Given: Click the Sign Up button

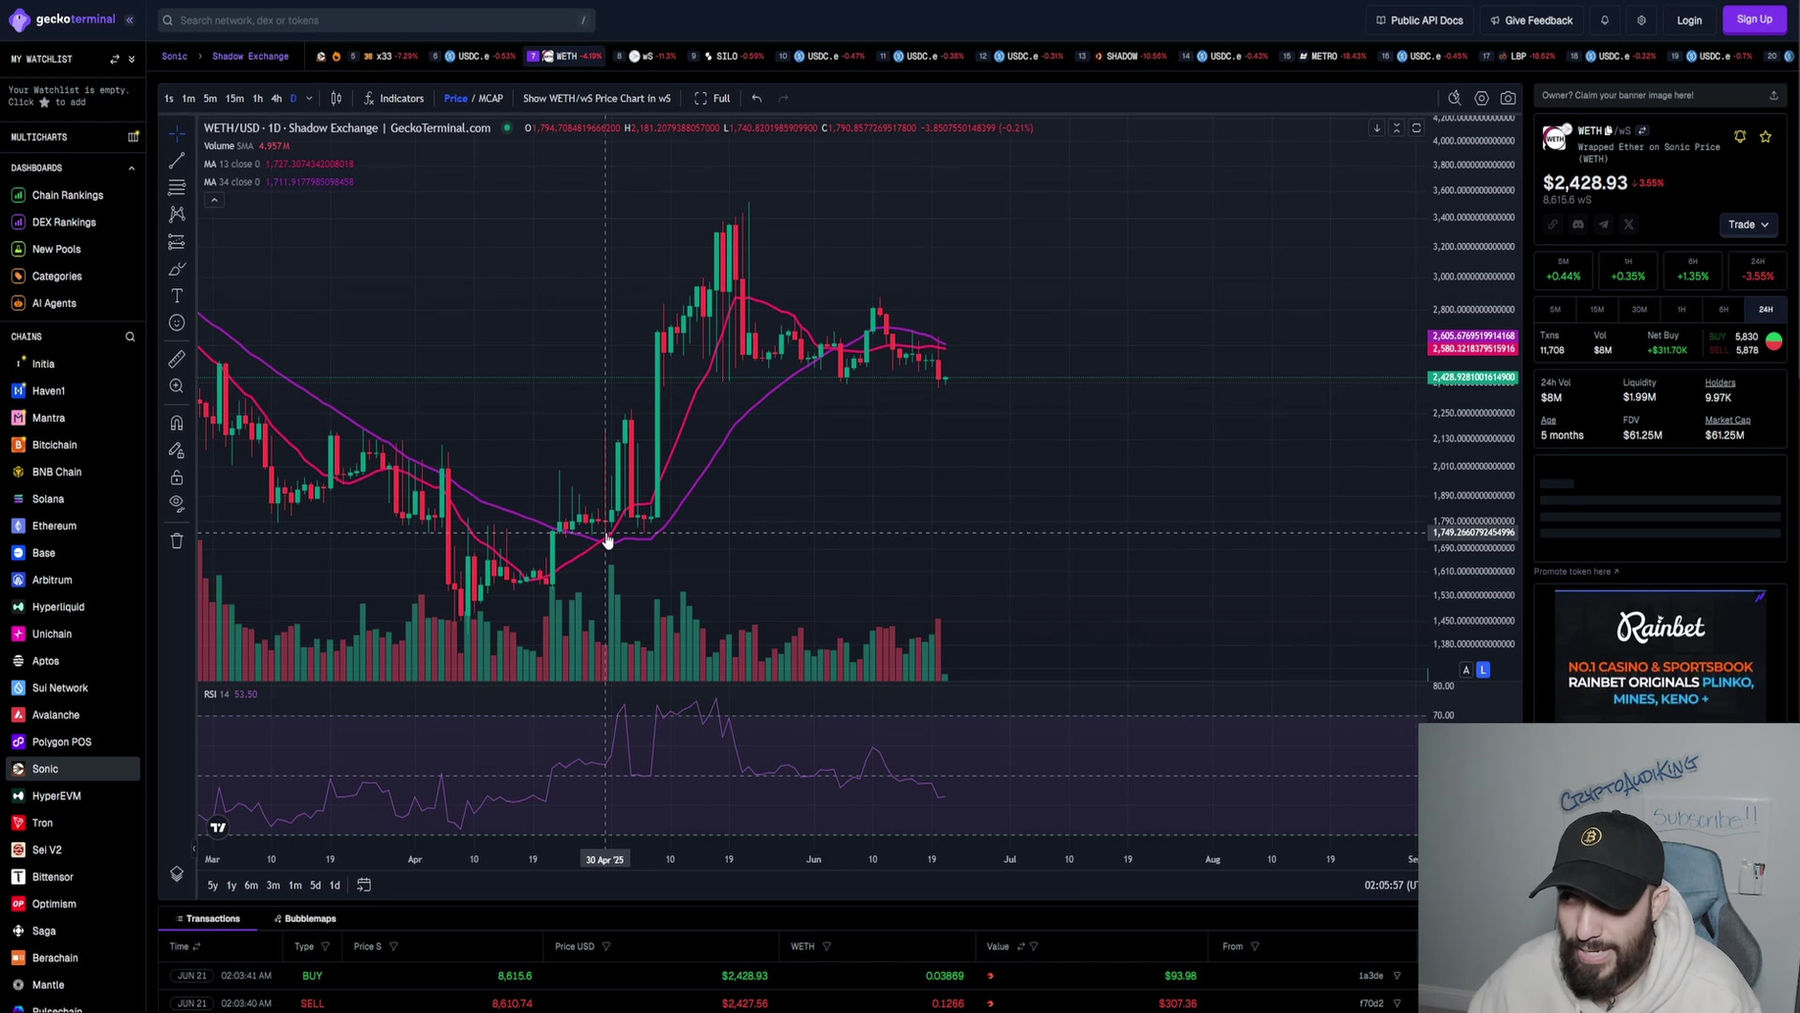Looking at the screenshot, I should point(1754,20).
